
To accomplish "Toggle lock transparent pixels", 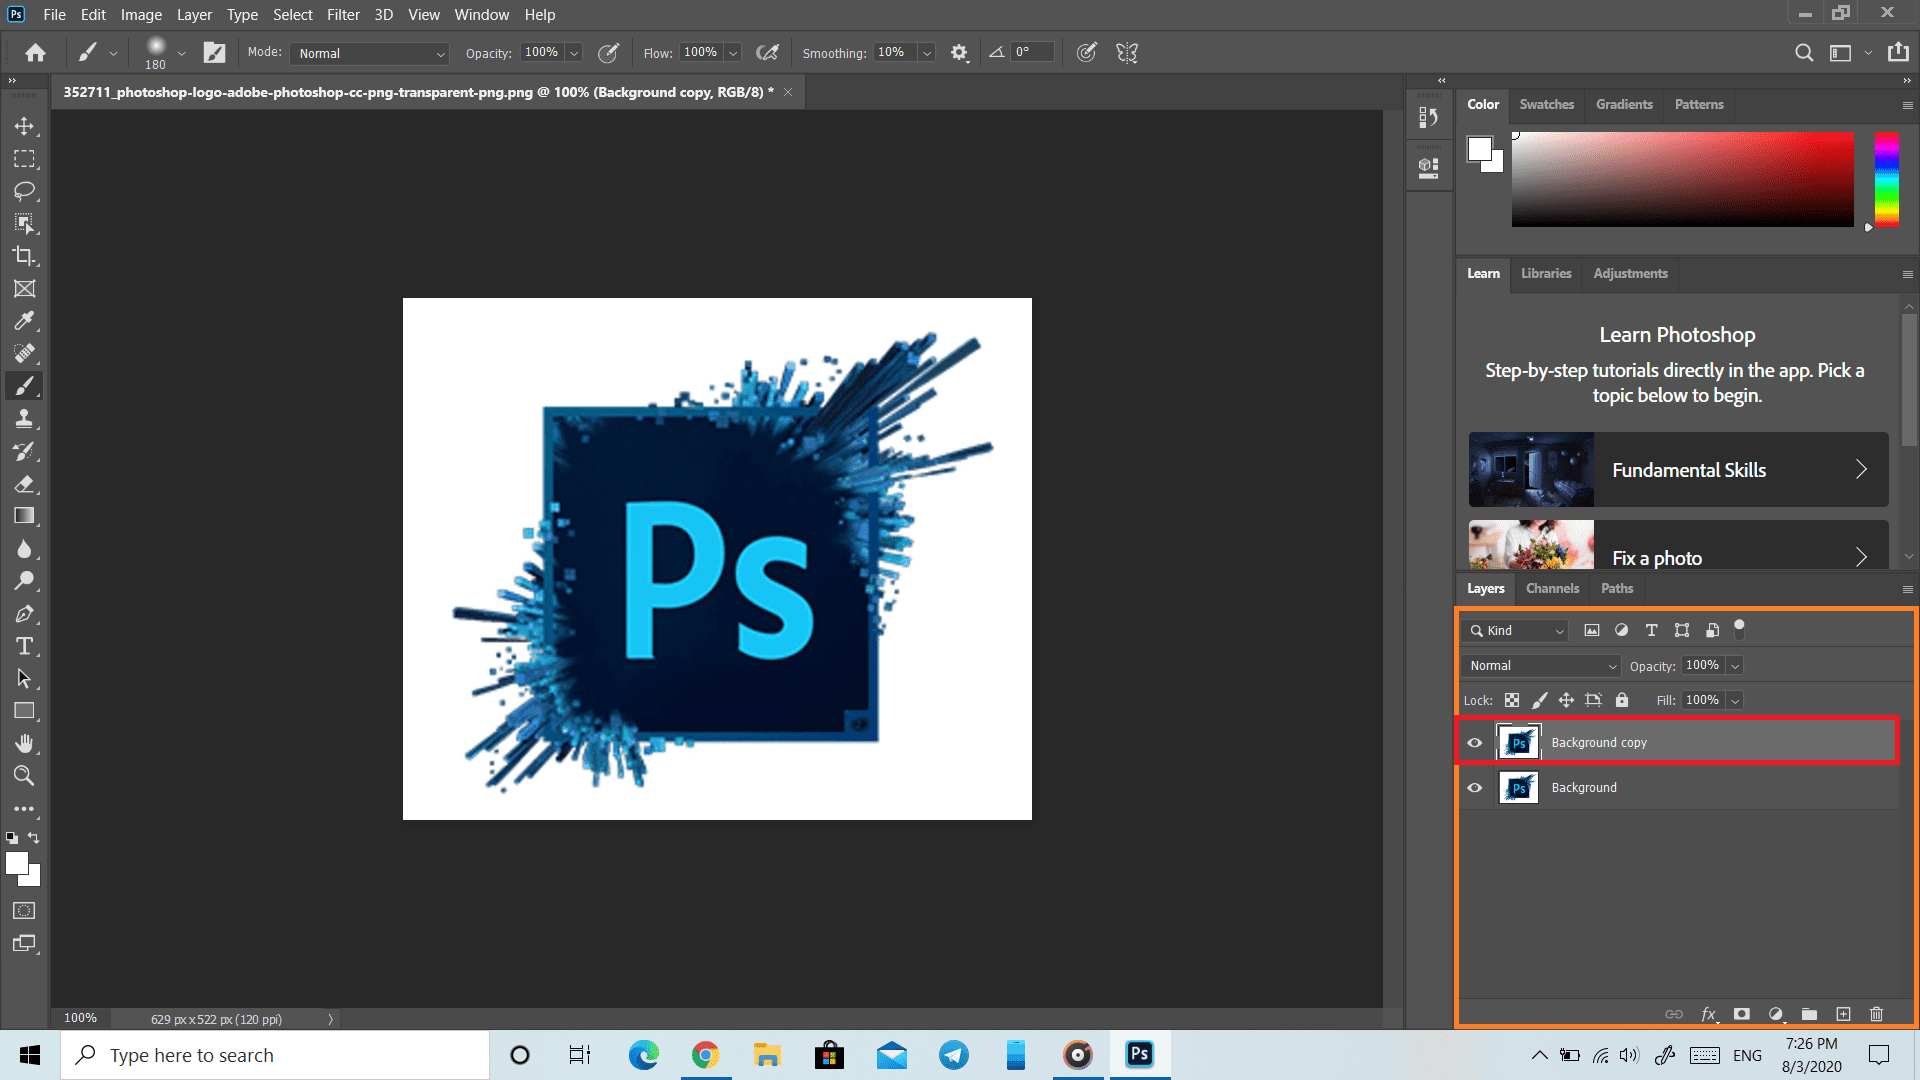I will coord(1512,700).
